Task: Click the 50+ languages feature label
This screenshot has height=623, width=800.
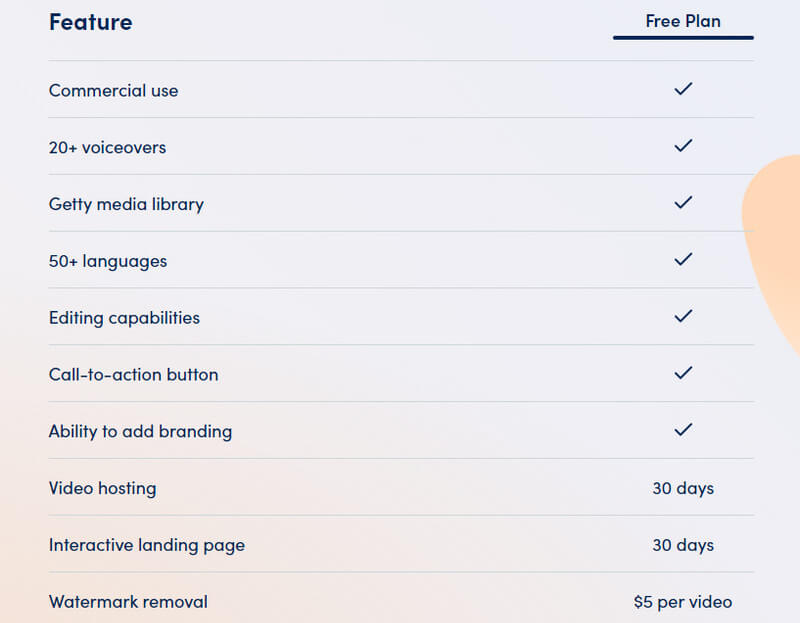Action: [108, 261]
